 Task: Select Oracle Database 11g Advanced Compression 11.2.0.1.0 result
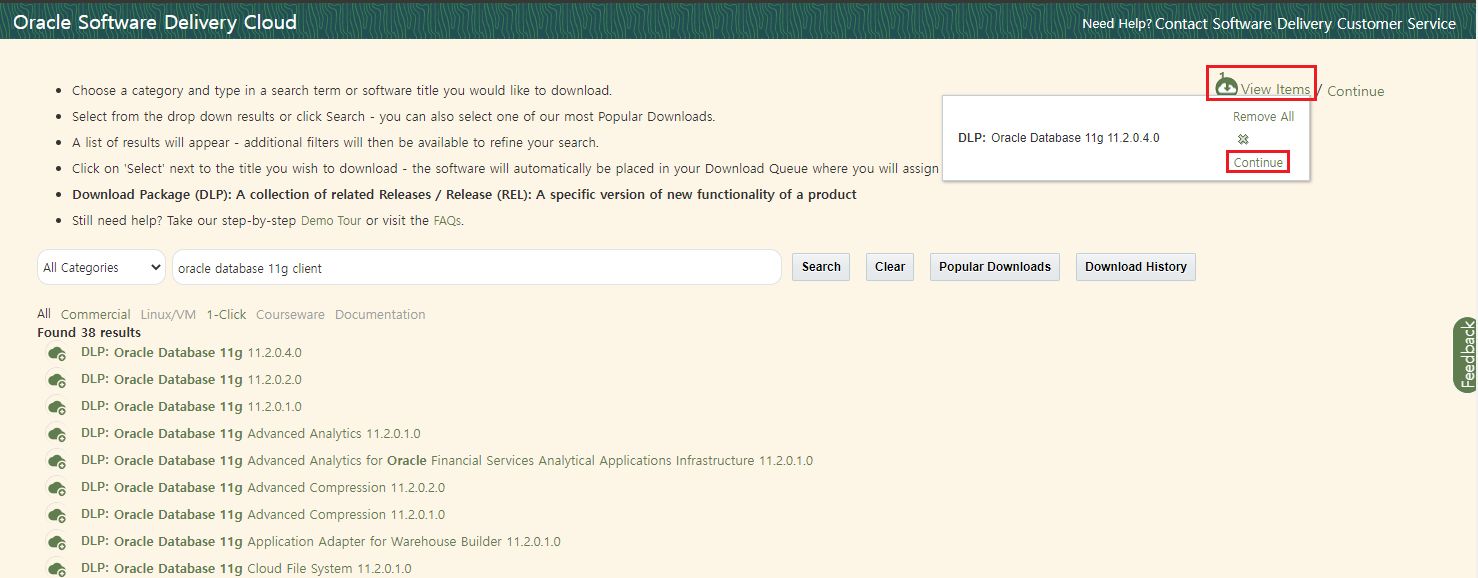point(263,515)
